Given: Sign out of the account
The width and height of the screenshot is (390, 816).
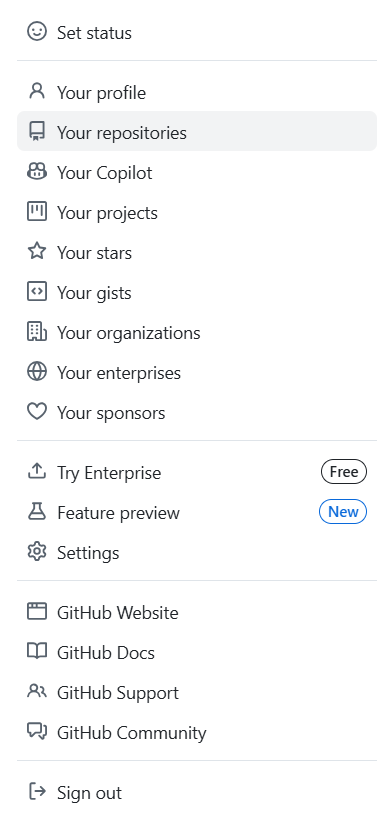Looking at the screenshot, I should point(197,793).
